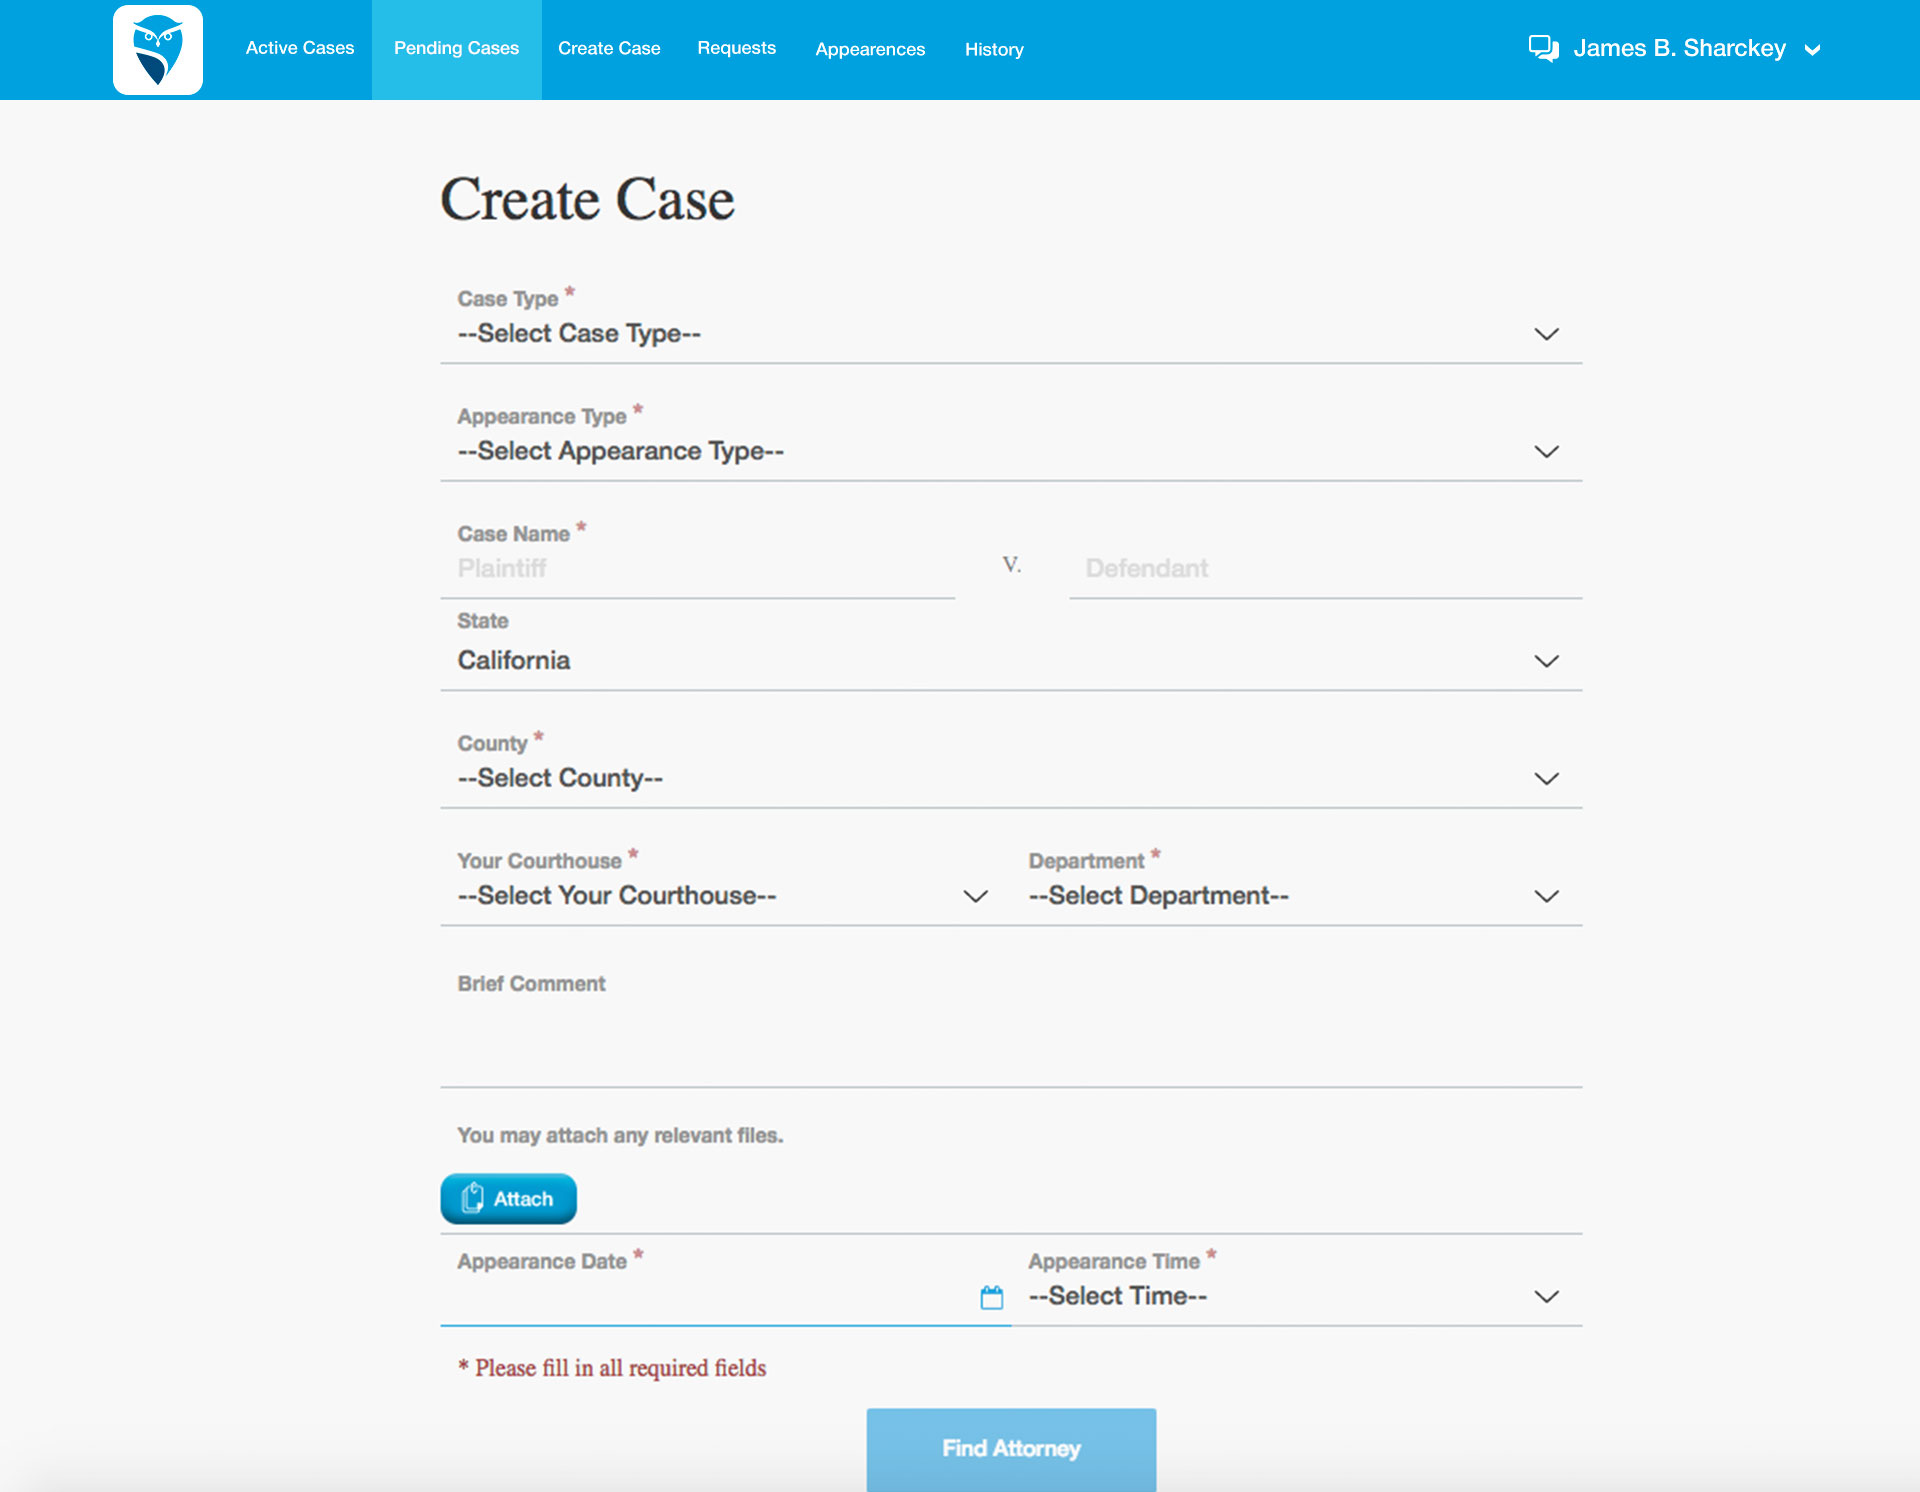The image size is (1920, 1492).
Task: Click the calendar icon for Appearance Date
Action: point(991,1297)
